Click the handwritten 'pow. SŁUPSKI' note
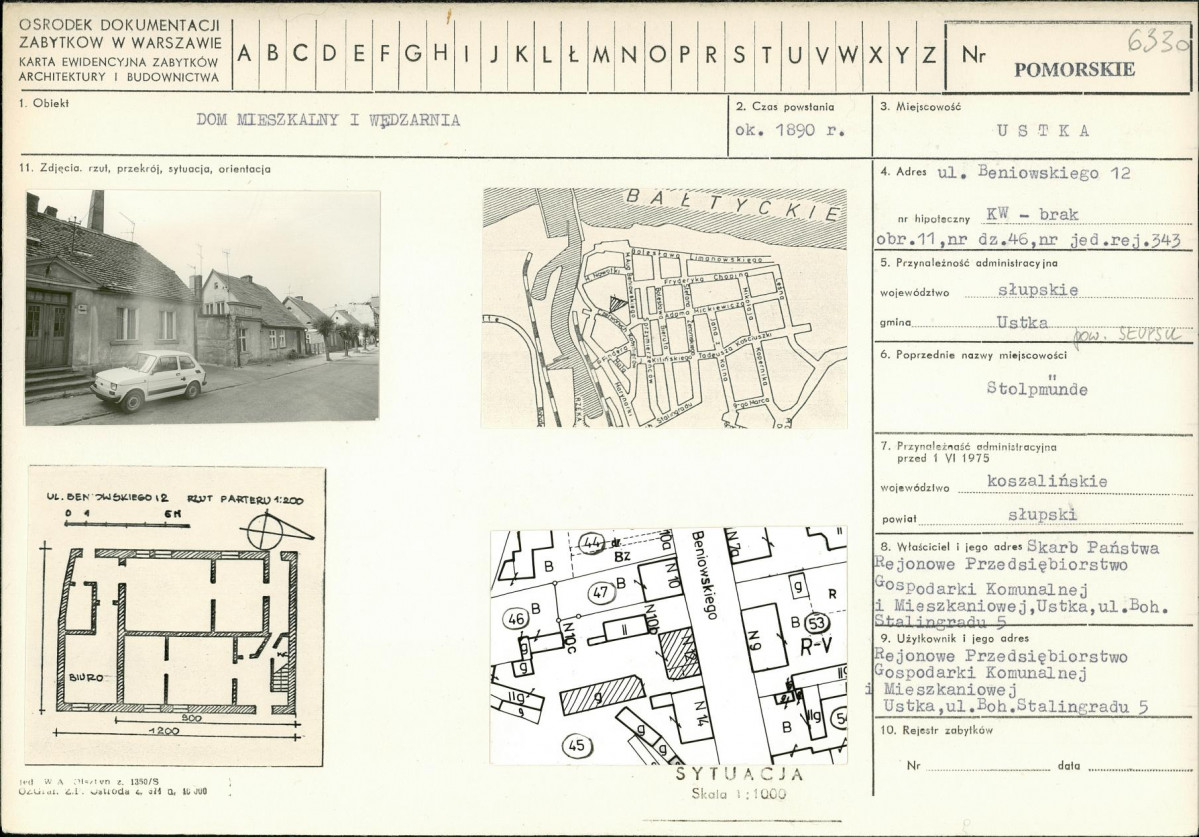1199x837 pixels. pyautogui.click(x=1126, y=335)
